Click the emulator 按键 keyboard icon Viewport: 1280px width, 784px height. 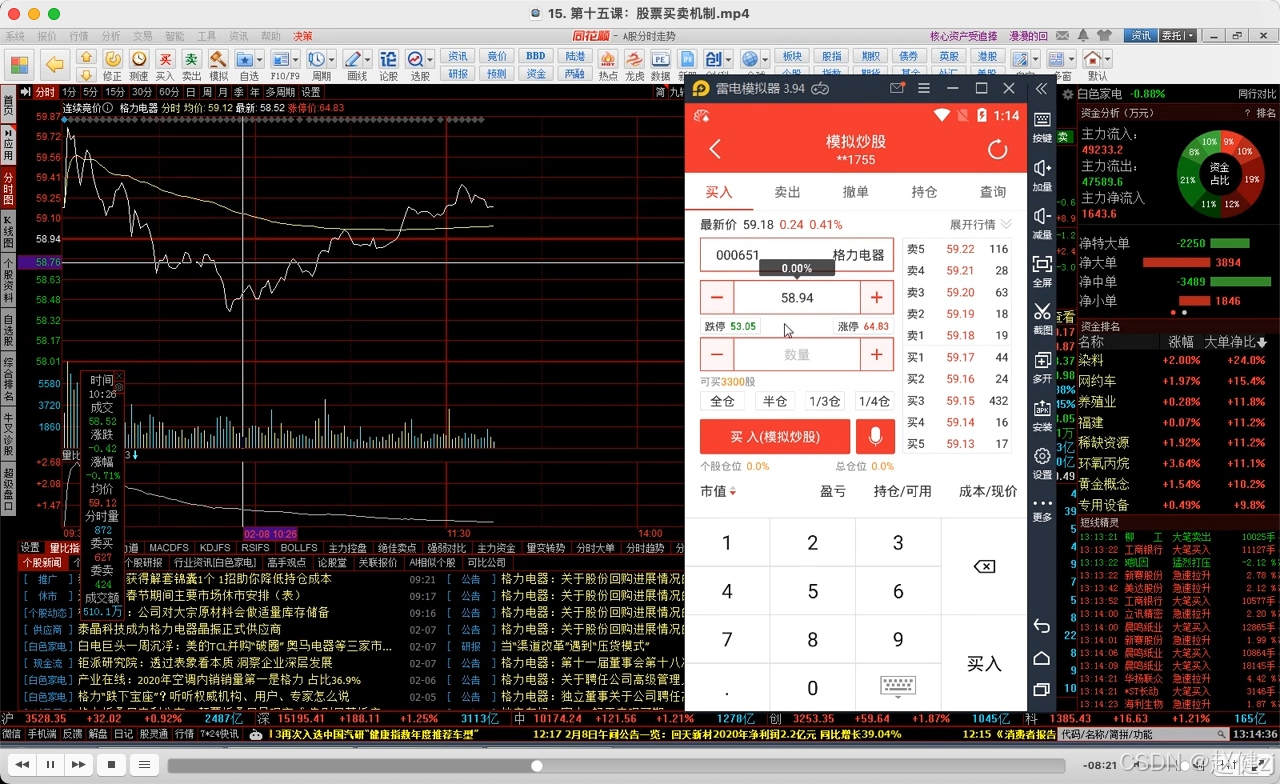pyautogui.click(x=1042, y=126)
